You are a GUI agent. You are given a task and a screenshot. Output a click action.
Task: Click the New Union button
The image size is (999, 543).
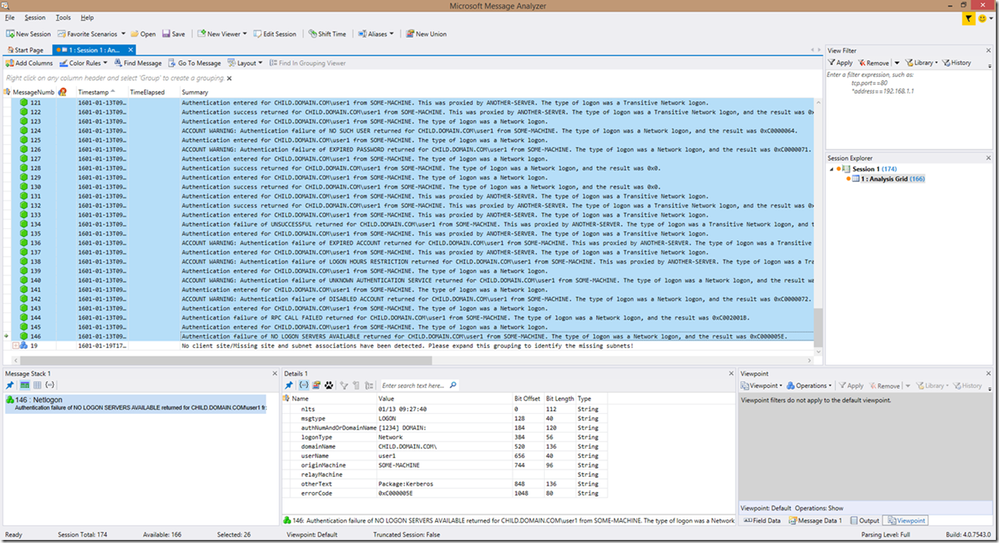[x=426, y=34]
